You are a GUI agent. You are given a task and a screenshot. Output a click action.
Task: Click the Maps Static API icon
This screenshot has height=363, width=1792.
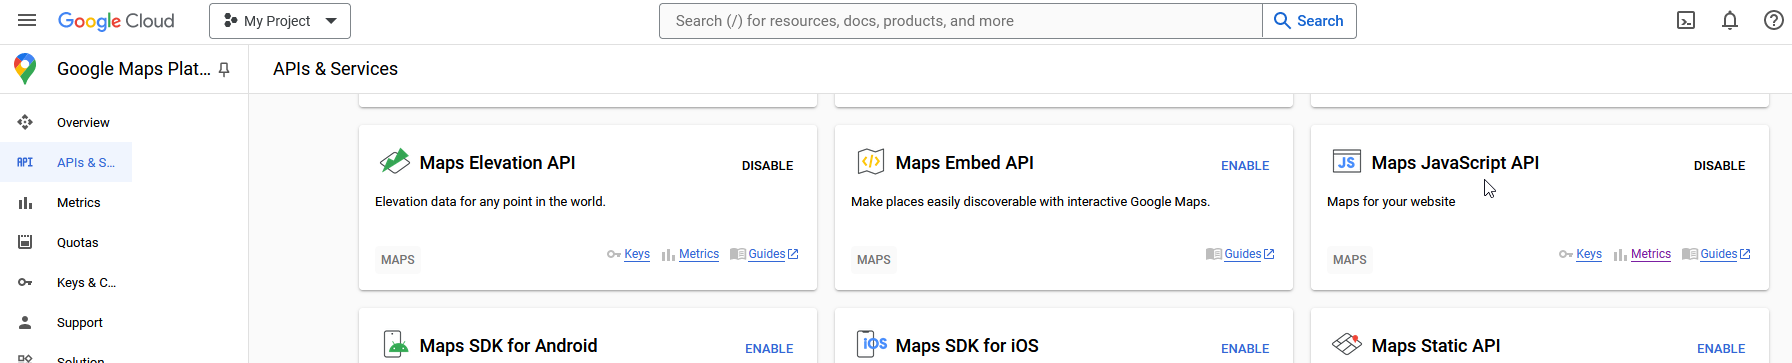click(1347, 344)
